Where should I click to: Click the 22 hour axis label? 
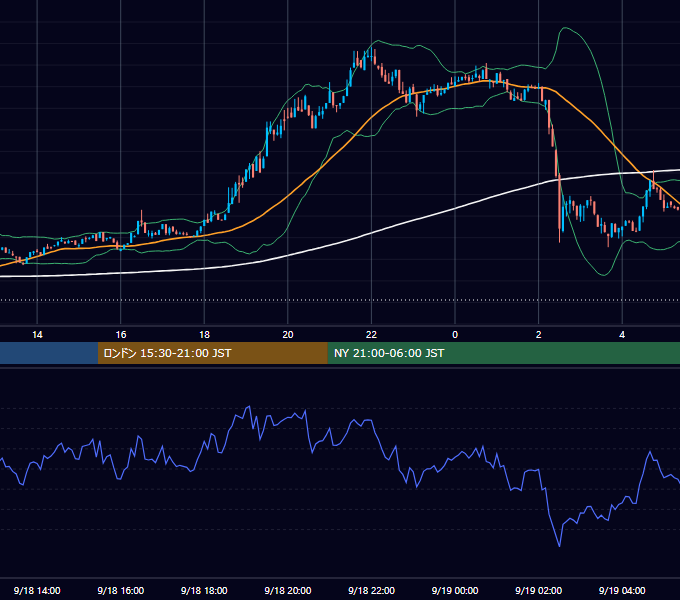tap(371, 335)
